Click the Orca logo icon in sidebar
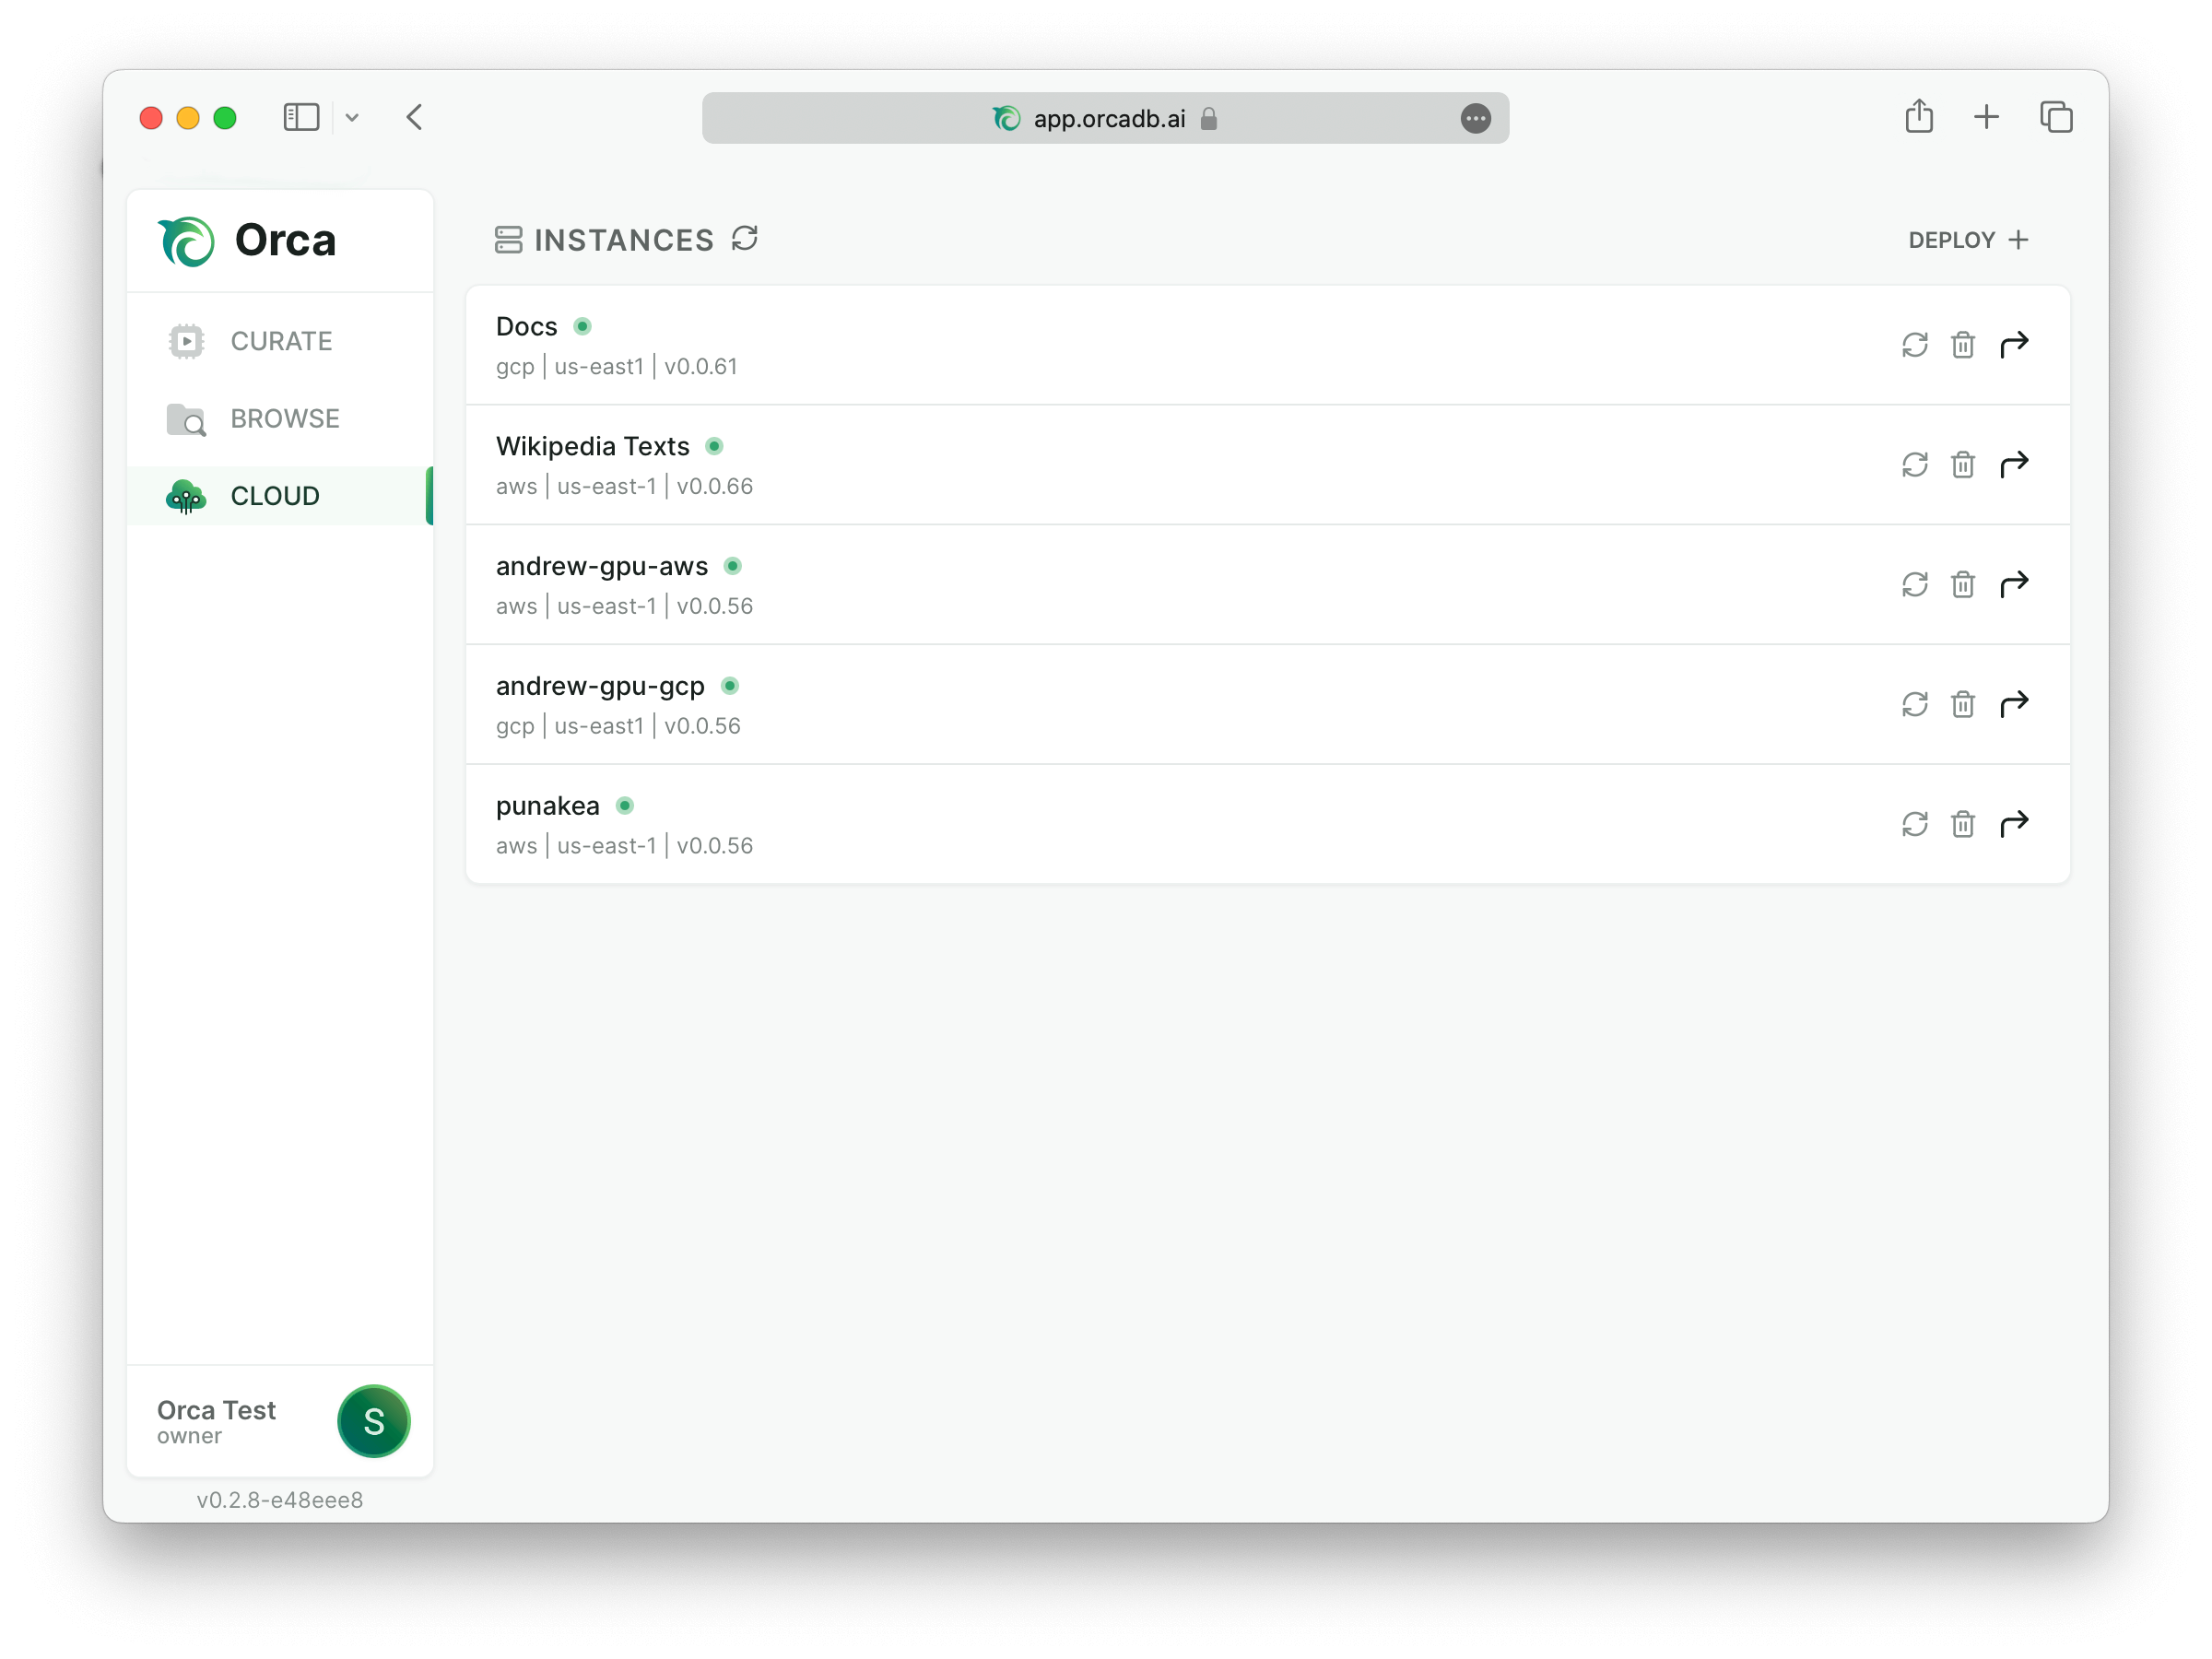Image resolution: width=2212 pixels, height=1659 pixels. click(186, 241)
